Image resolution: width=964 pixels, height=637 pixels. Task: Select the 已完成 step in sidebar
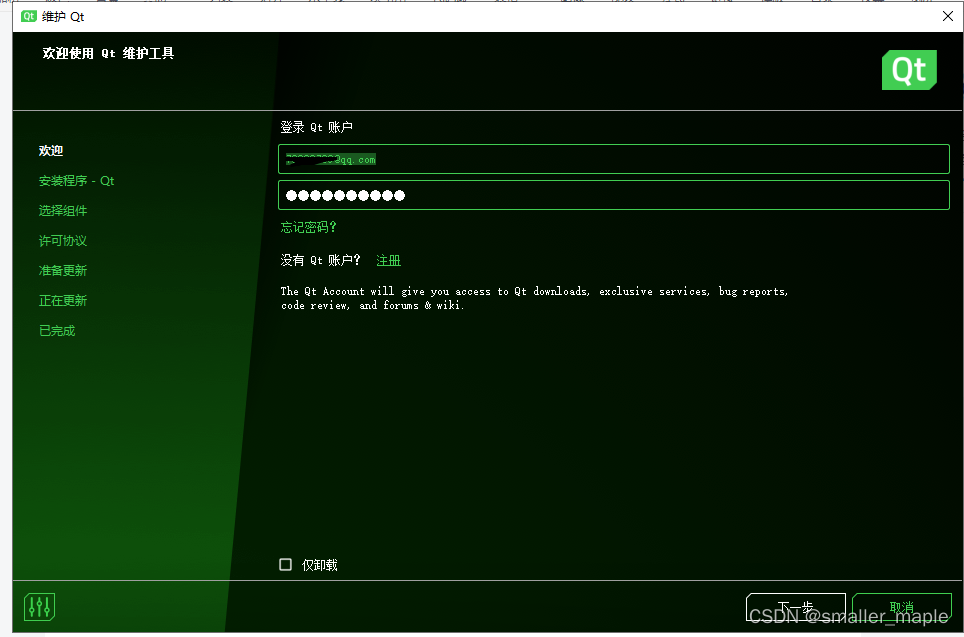tap(57, 331)
